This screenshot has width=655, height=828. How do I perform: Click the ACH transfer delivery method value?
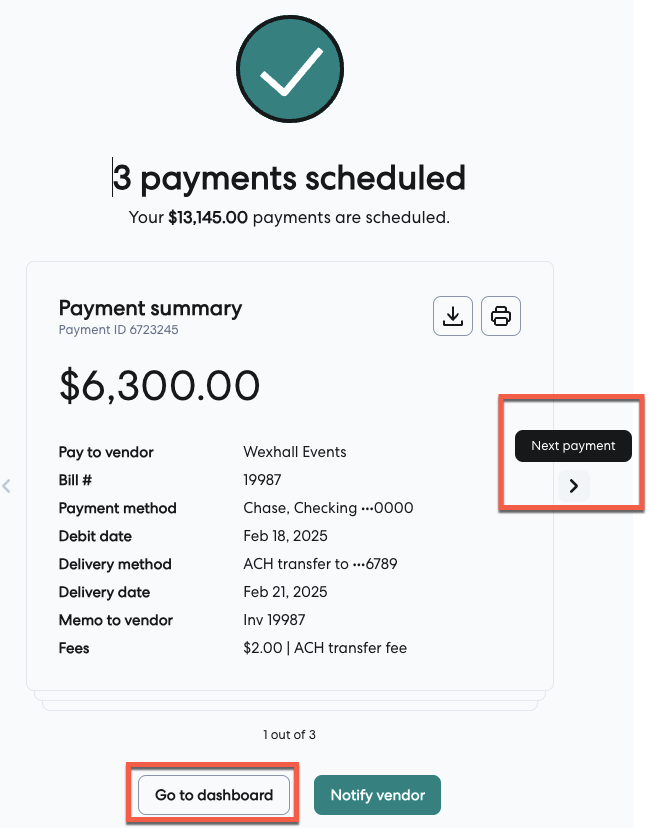click(320, 564)
